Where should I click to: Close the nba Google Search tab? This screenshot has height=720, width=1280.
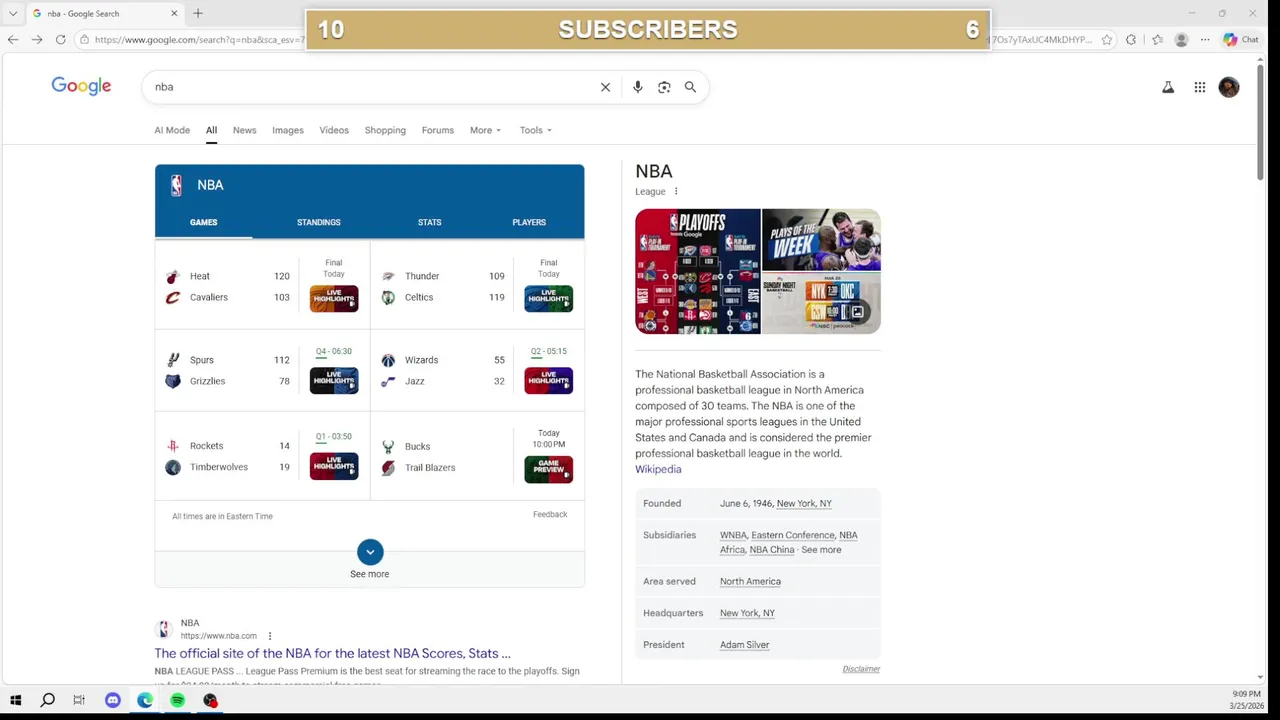click(x=174, y=13)
